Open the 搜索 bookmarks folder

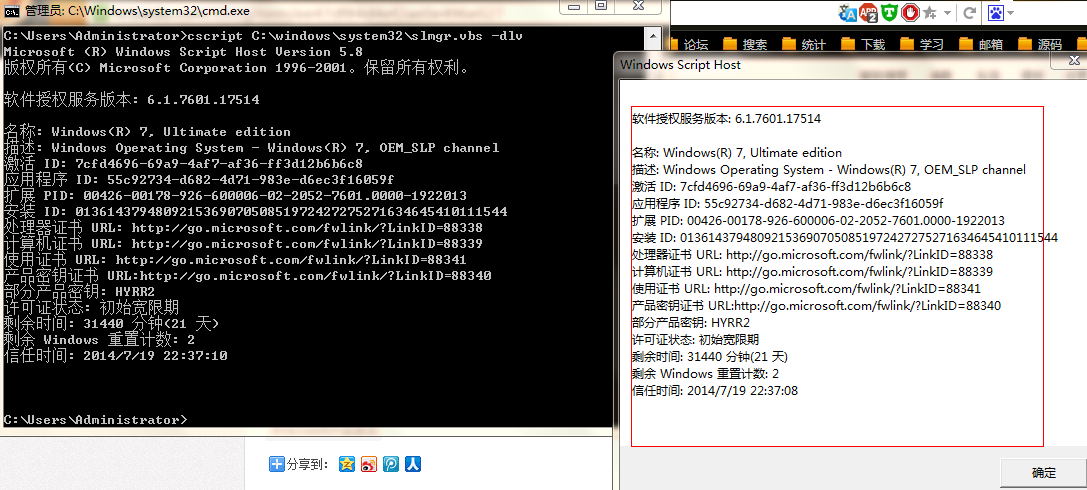[745, 44]
